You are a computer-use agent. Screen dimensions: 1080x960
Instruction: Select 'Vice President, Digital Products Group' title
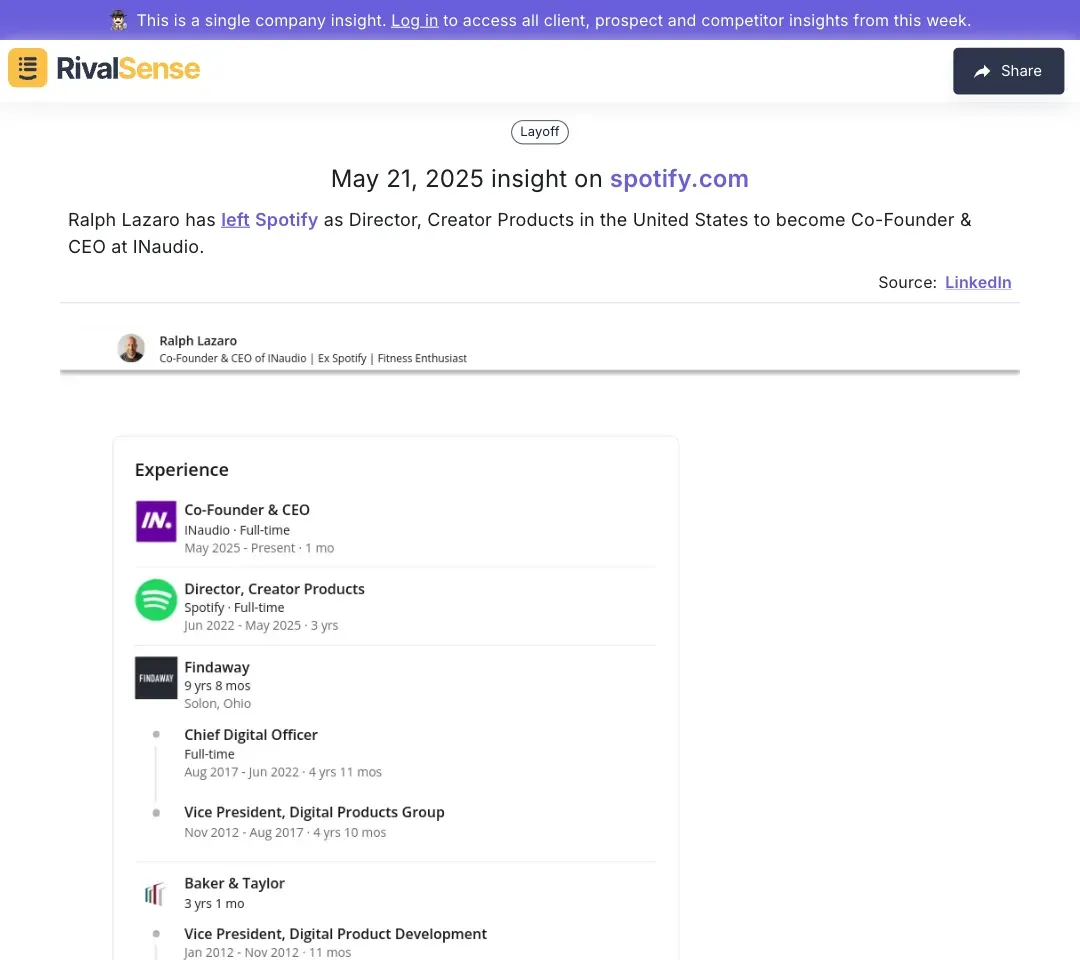tap(314, 812)
